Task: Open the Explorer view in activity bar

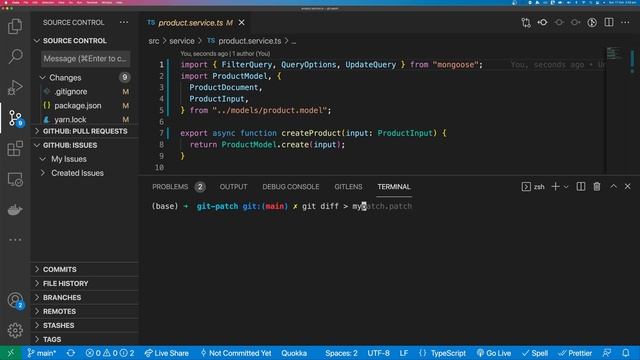Action: pos(15,26)
